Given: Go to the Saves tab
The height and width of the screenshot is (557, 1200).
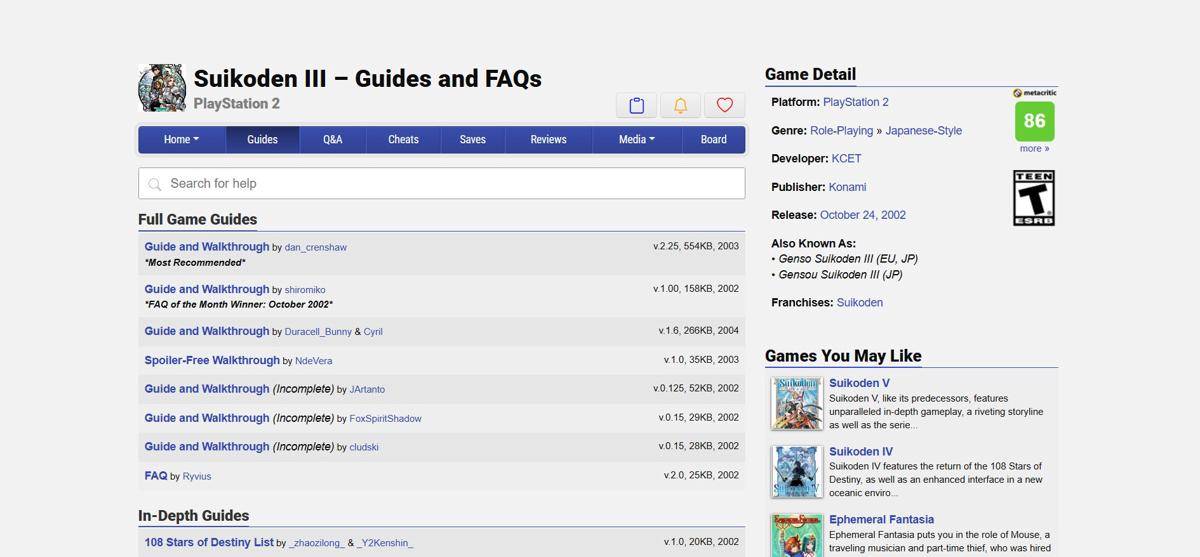Looking at the screenshot, I should (x=473, y=139).
